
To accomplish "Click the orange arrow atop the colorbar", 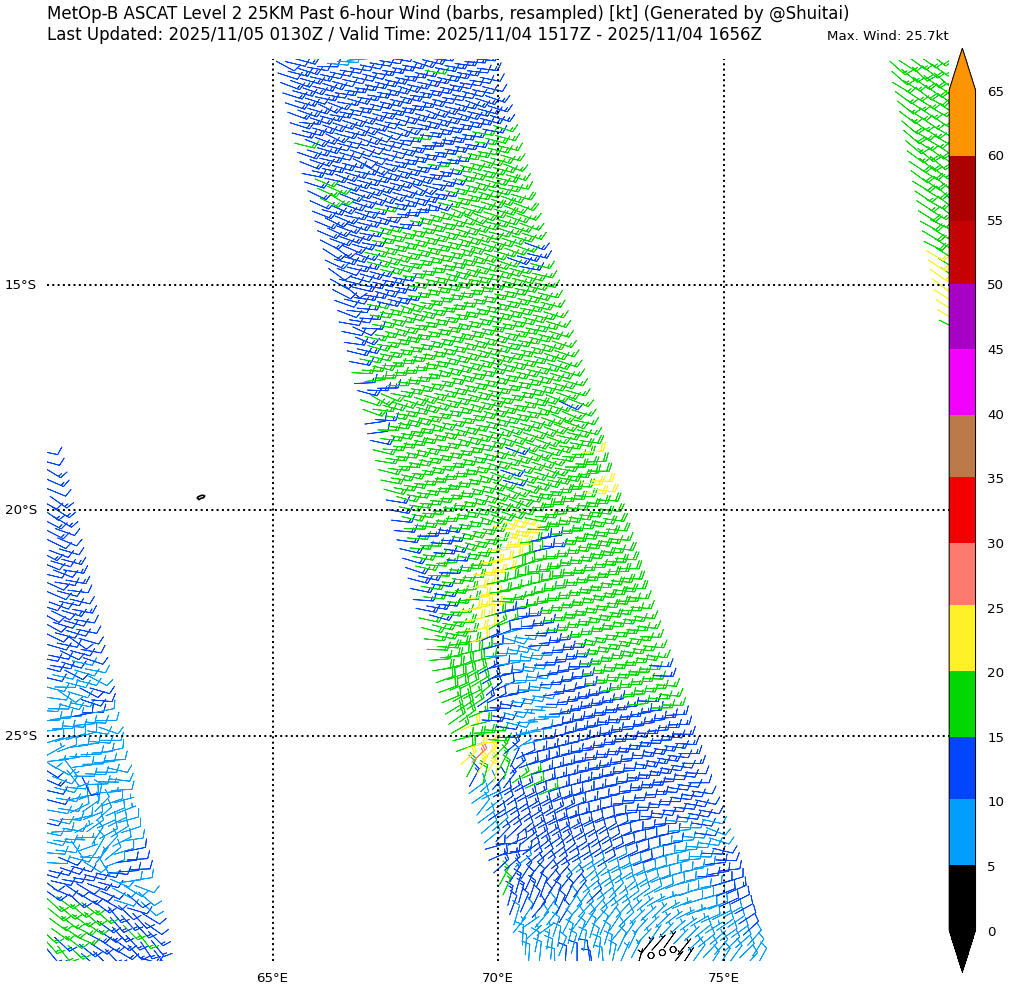I will (x=961, y=72).
